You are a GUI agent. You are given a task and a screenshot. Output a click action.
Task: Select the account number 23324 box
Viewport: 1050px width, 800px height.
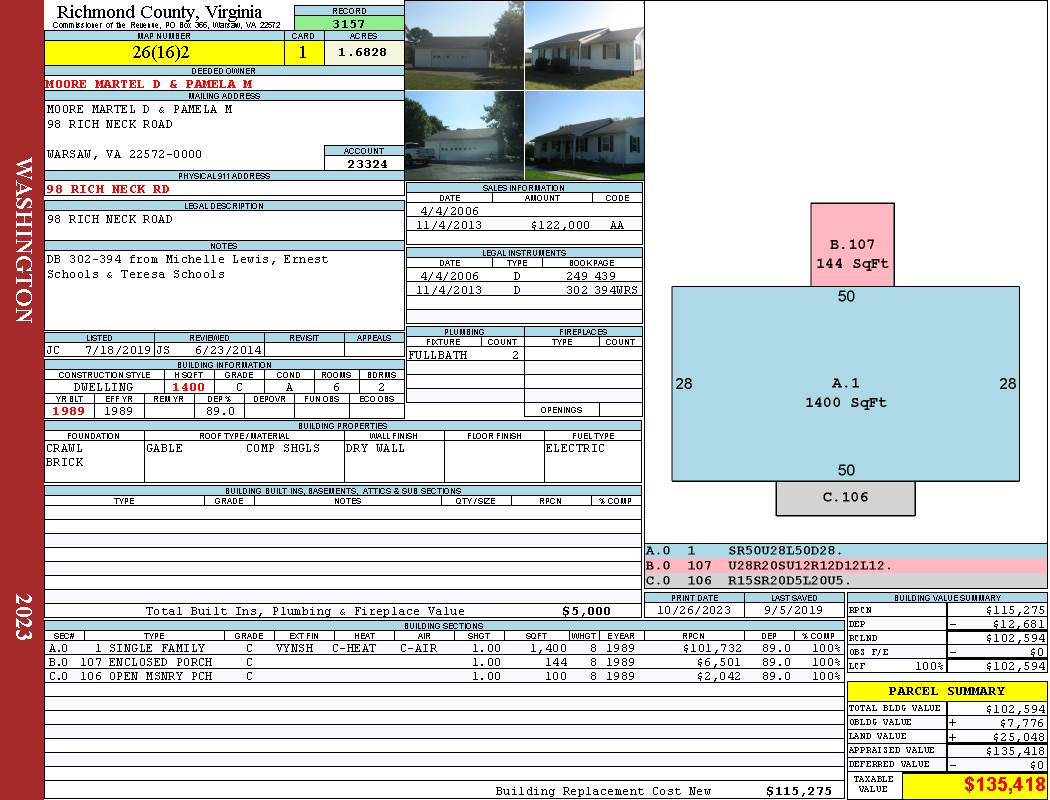point(364,163)
